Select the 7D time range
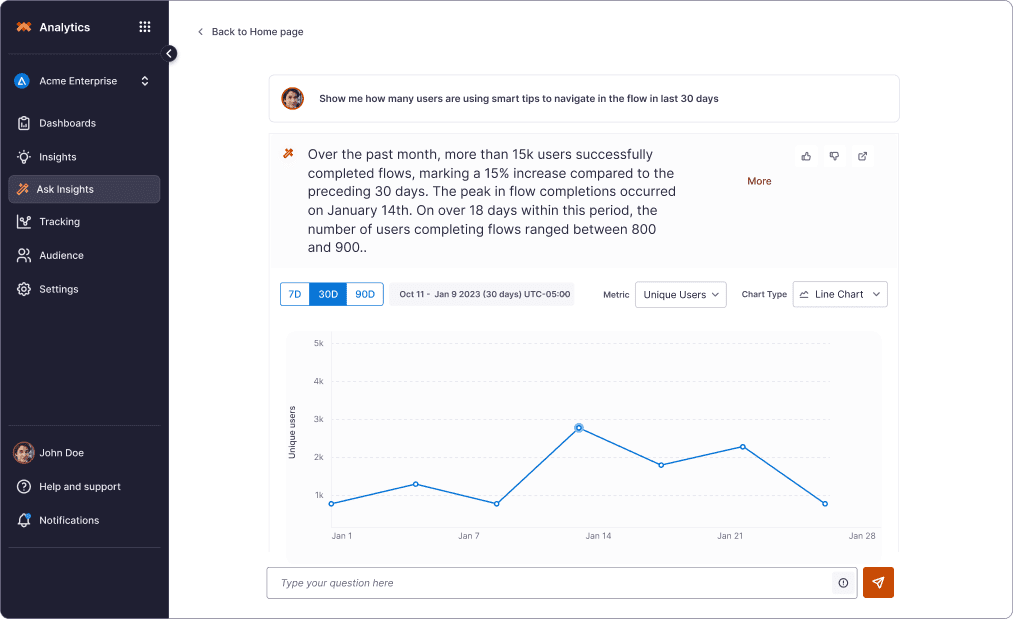This screenshot has height=619, width=1013. pyautogui.click(x=295, y=294)
